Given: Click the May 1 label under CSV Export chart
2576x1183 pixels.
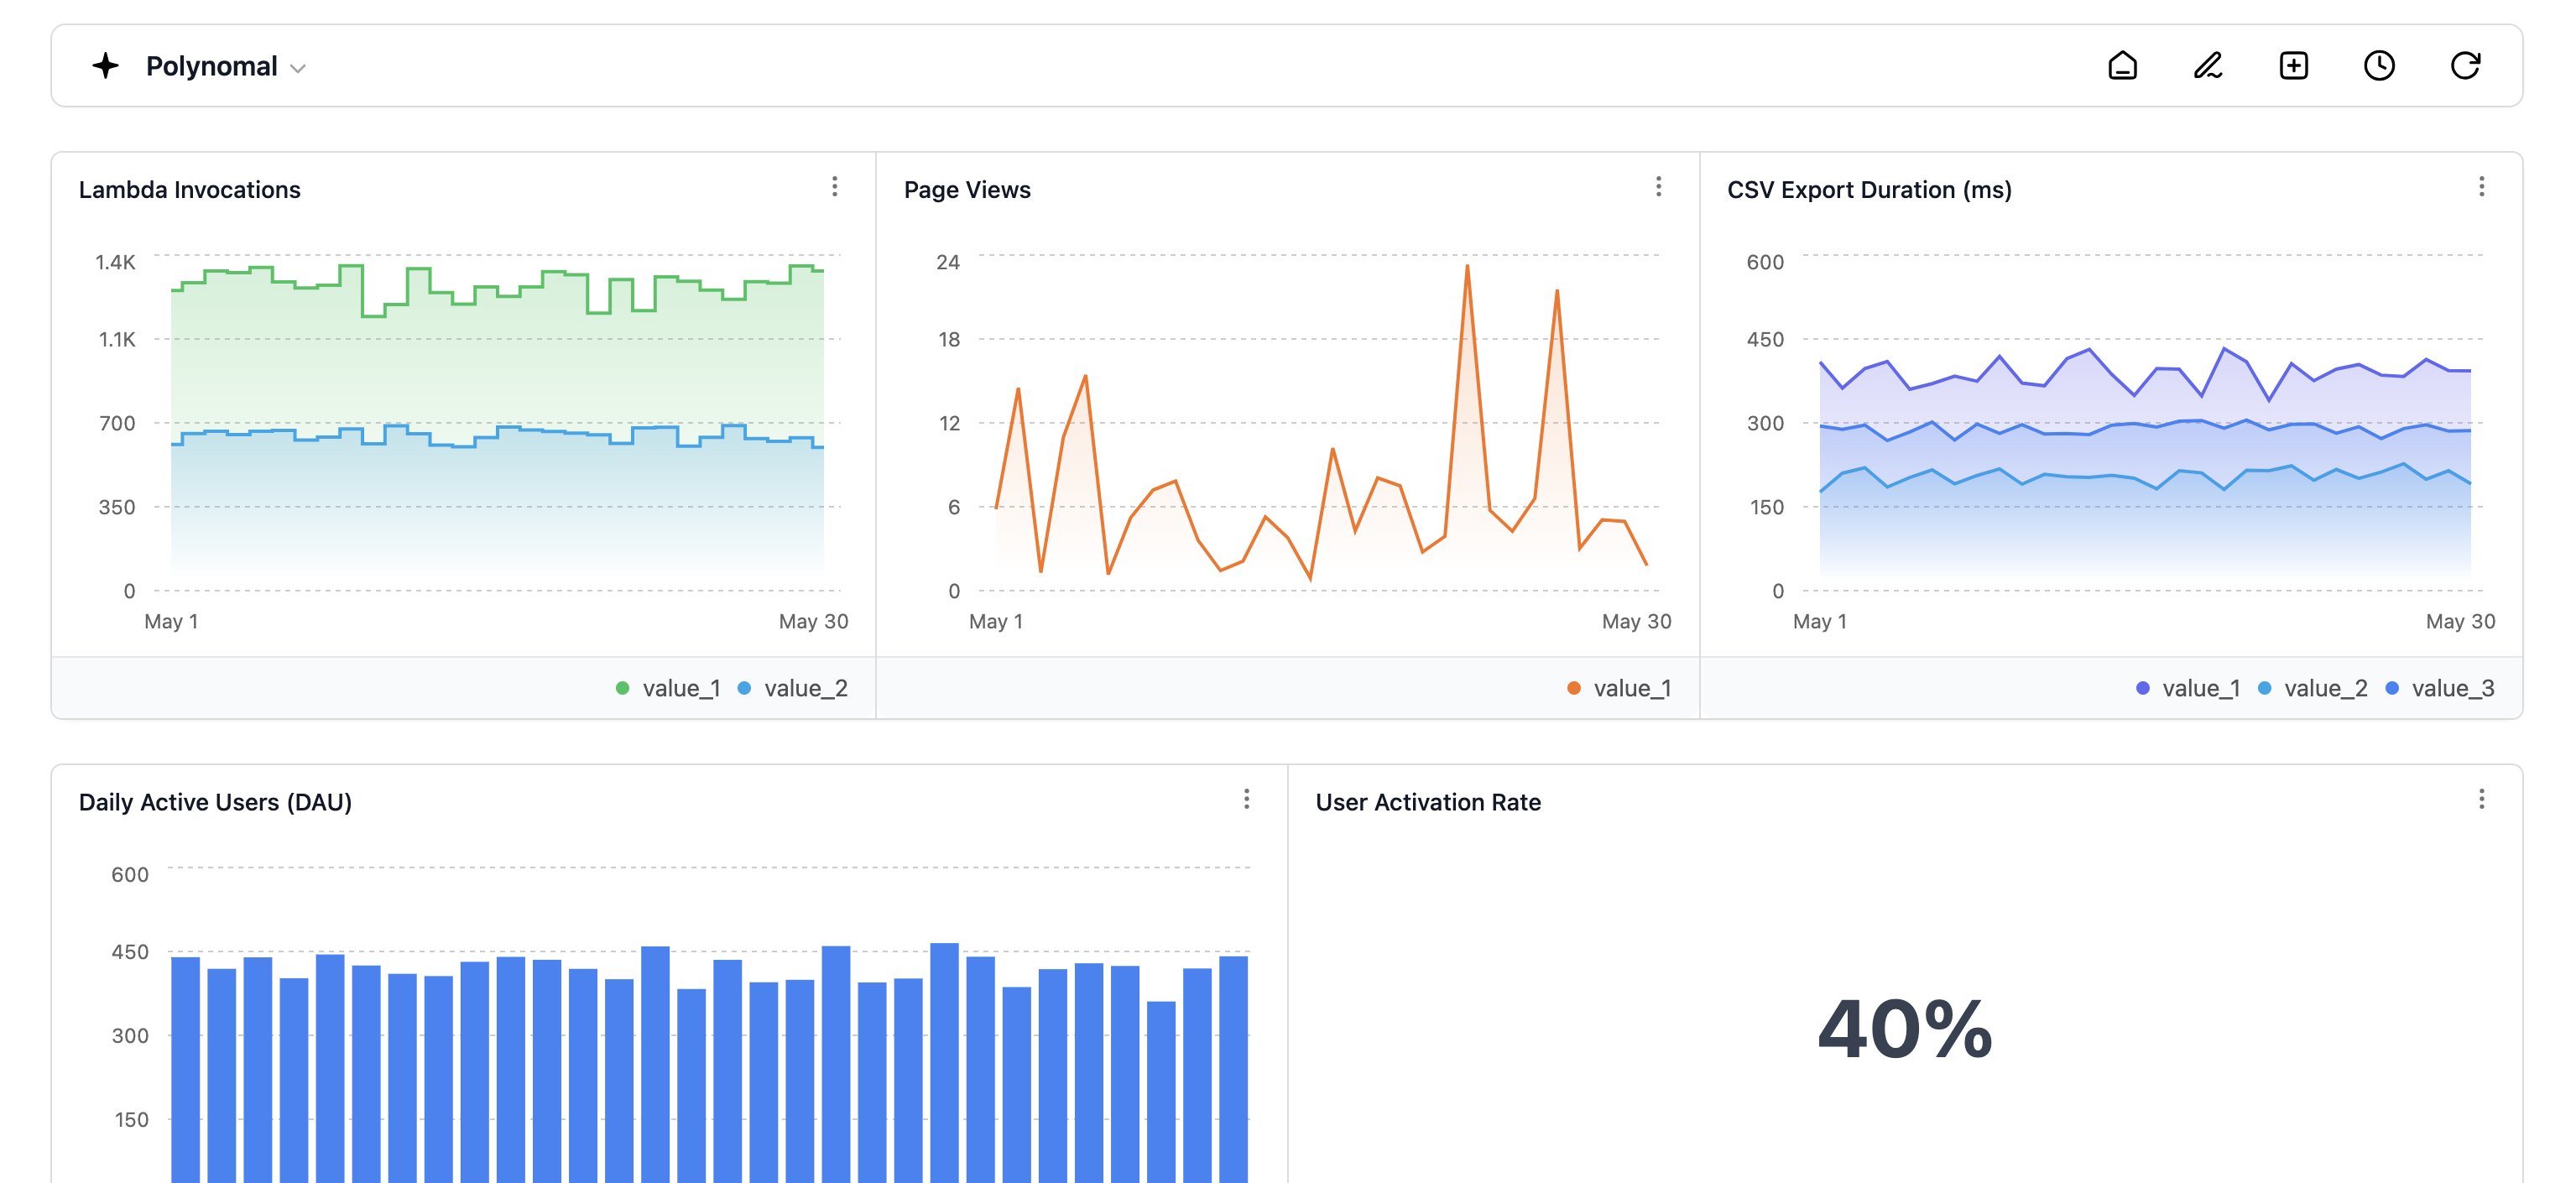Looking at the screenshot, I should click(1819, 621).
